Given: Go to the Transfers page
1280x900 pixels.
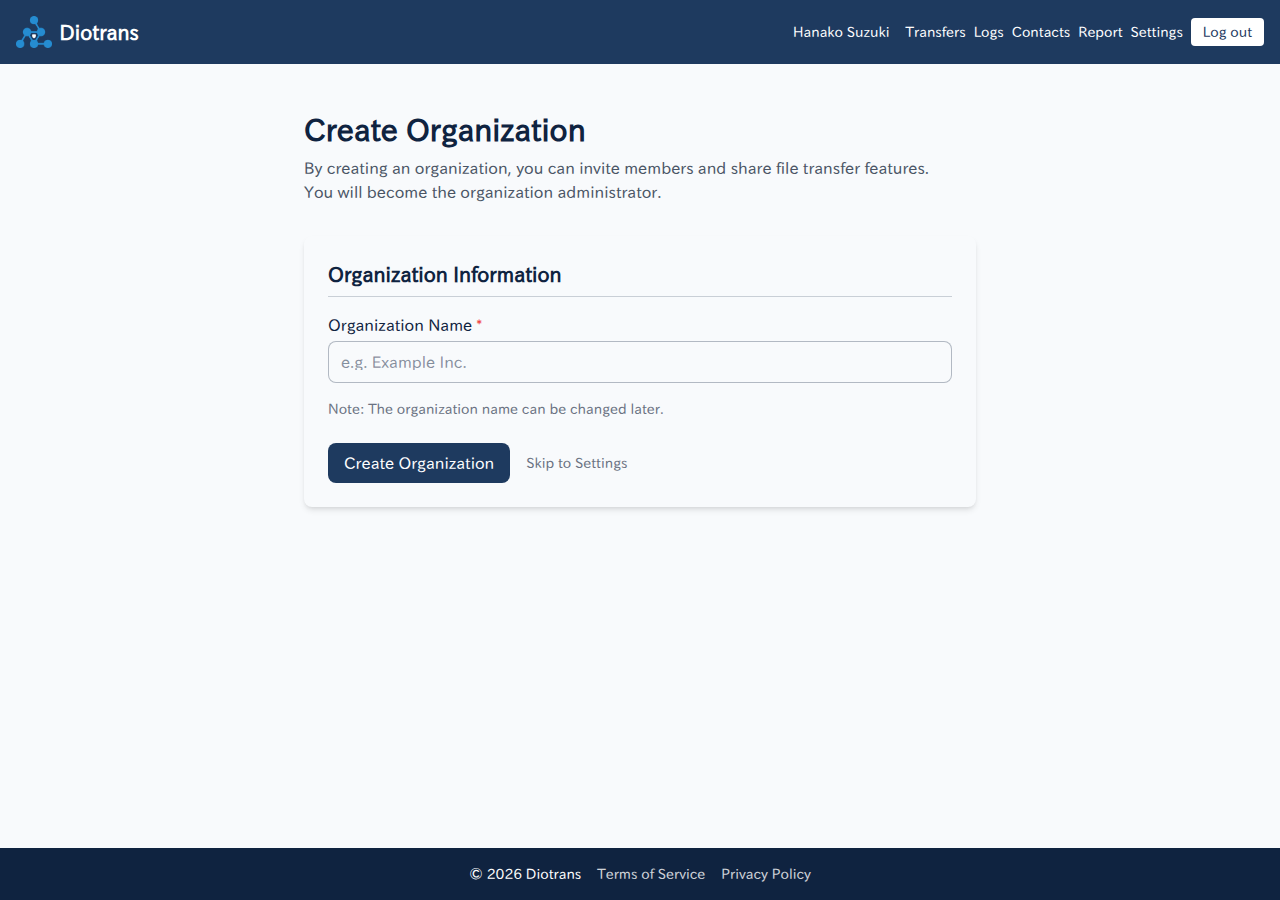Looking at the screenshot, I should [935, 32].
